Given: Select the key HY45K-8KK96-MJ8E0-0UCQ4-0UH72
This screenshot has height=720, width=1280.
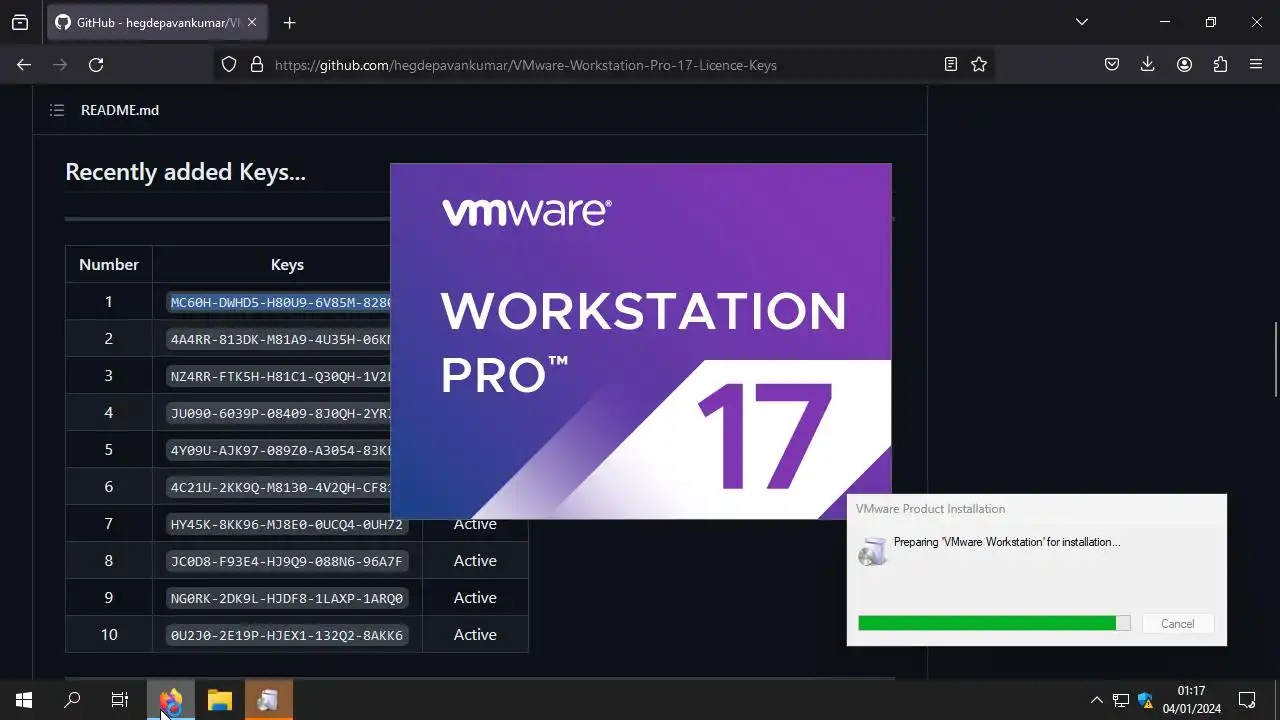Looking at the screenshot, I should pos(287,524).
